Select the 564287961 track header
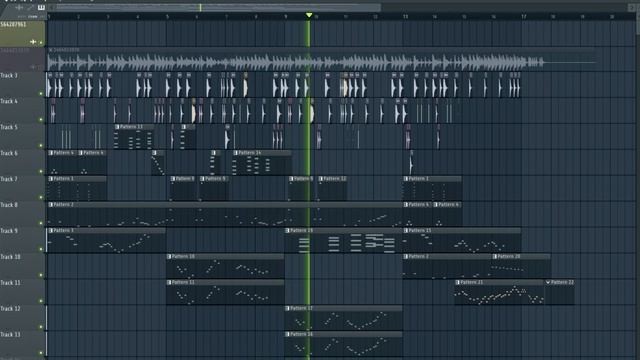 click(x=22, y=33)
